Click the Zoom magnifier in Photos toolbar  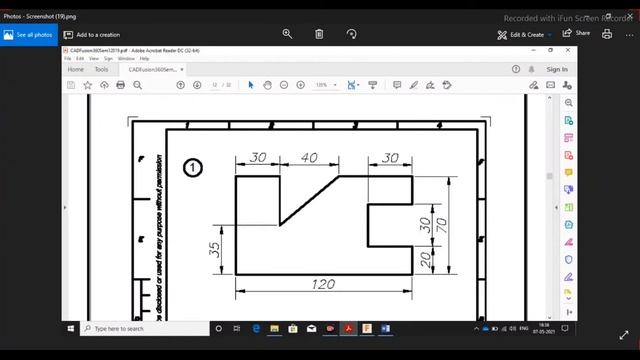tap(287, 34)
